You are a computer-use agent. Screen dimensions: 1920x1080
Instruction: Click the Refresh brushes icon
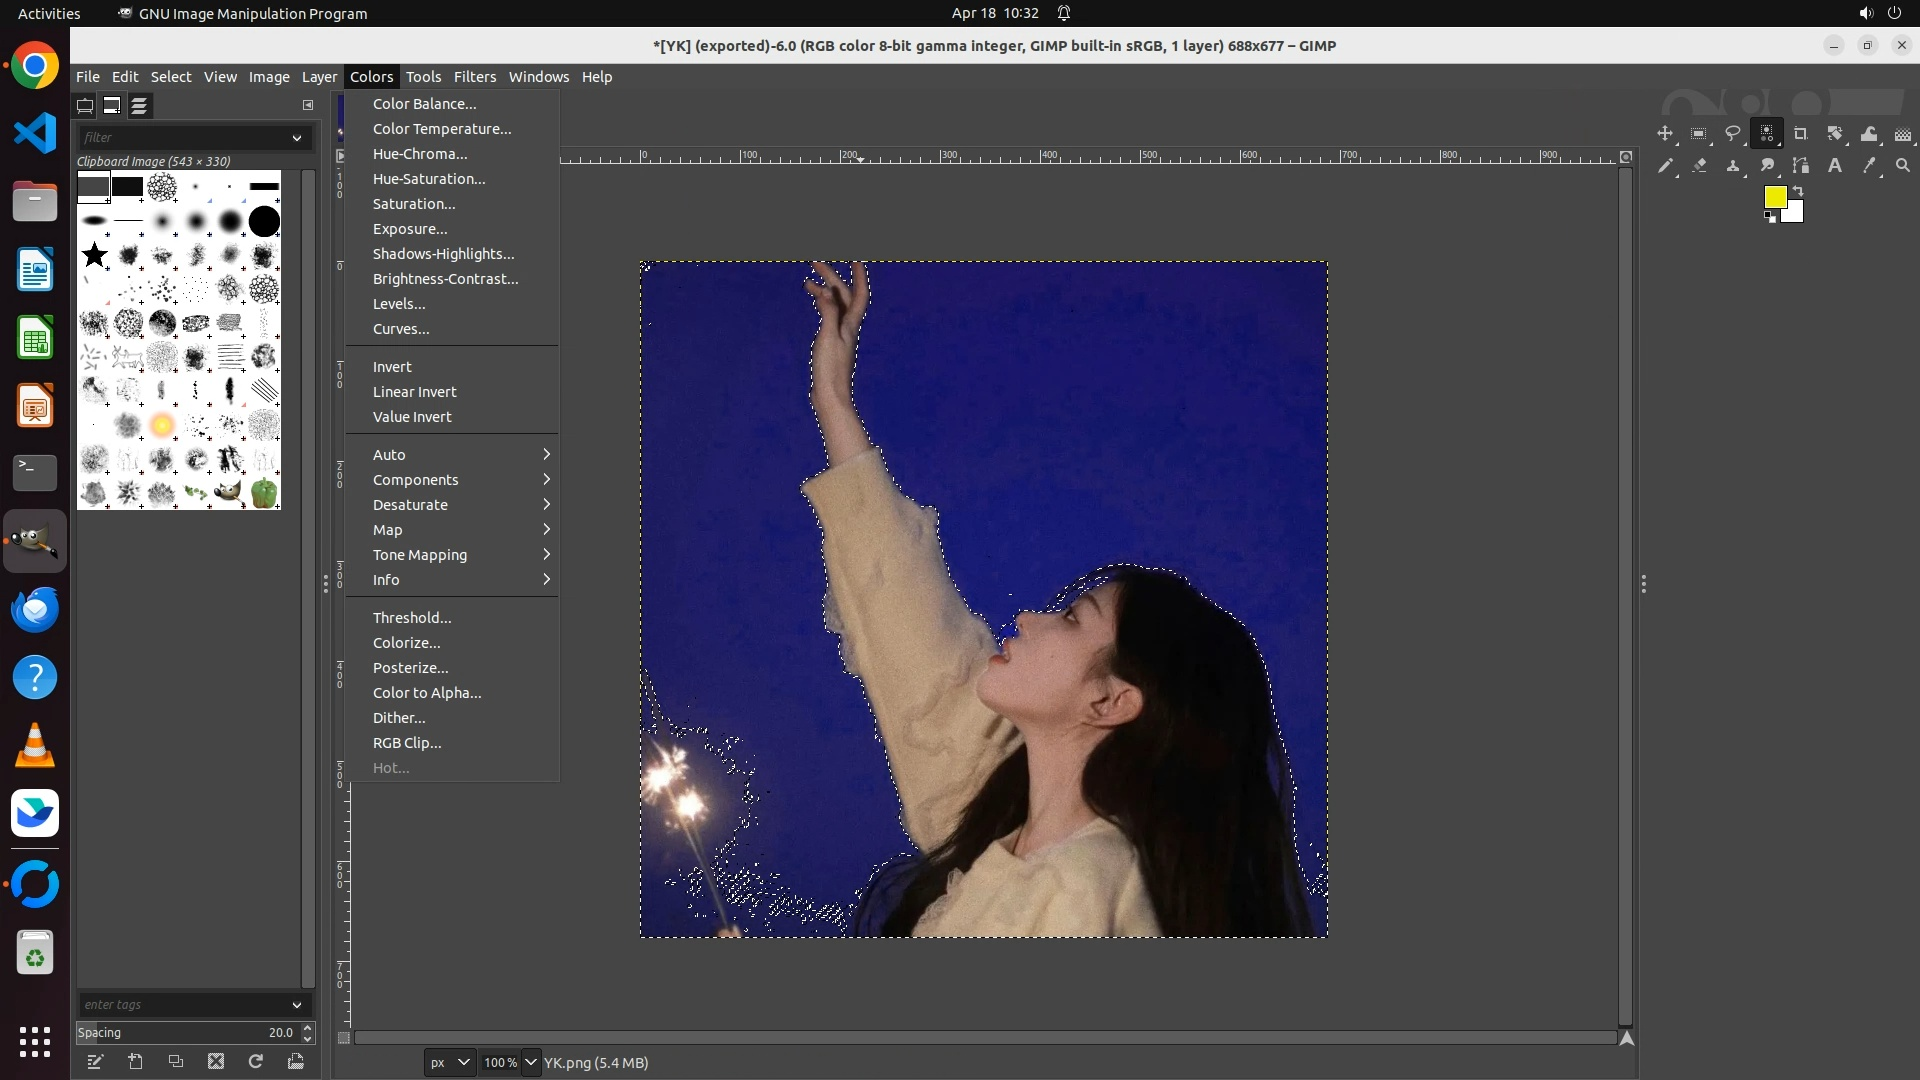[x=256, y=1062]
